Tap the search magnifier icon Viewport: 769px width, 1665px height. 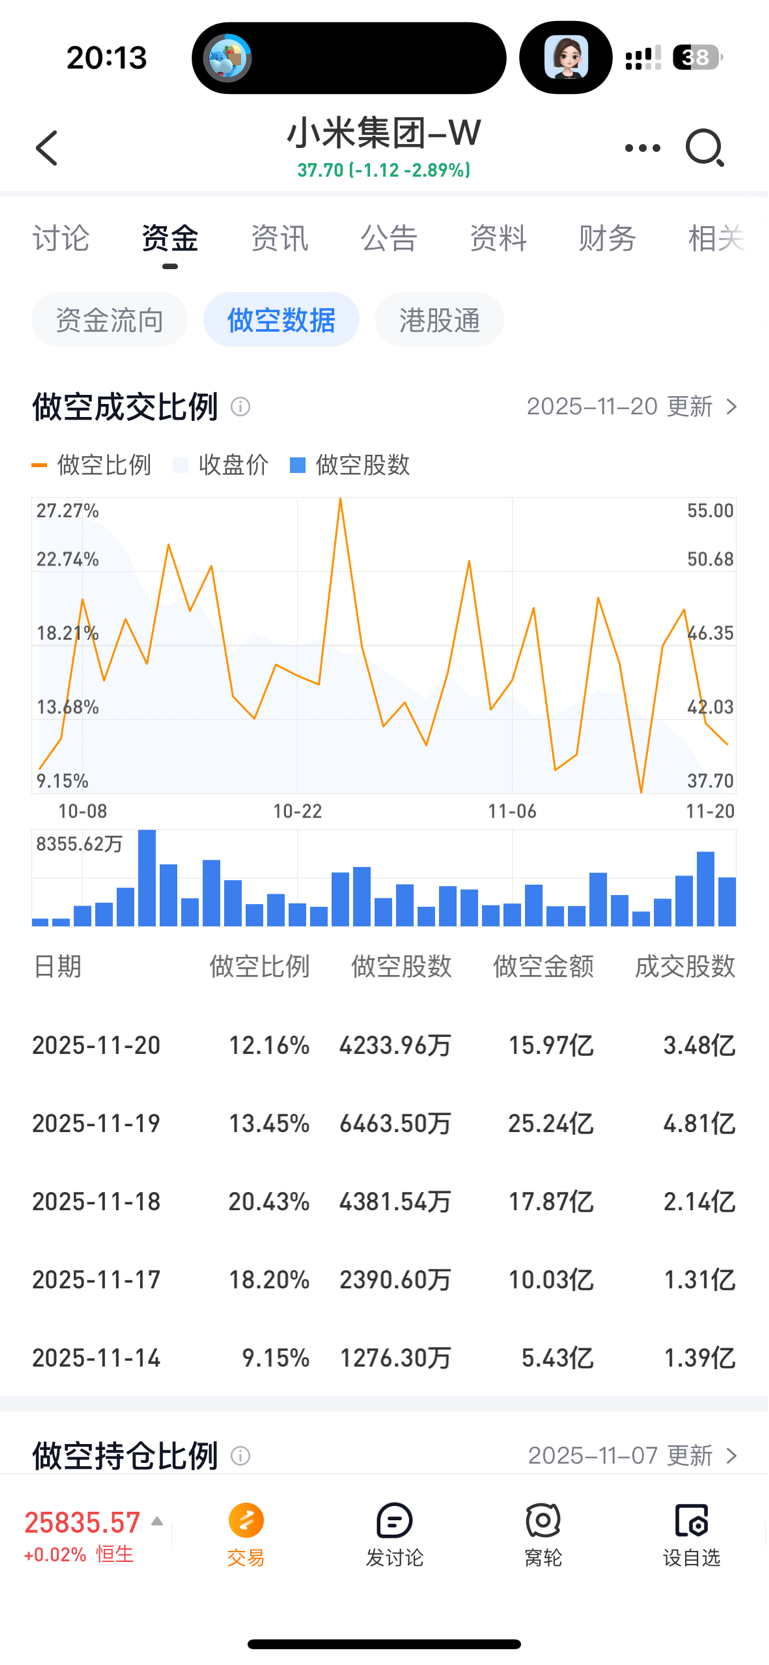(x=705, y=148)
